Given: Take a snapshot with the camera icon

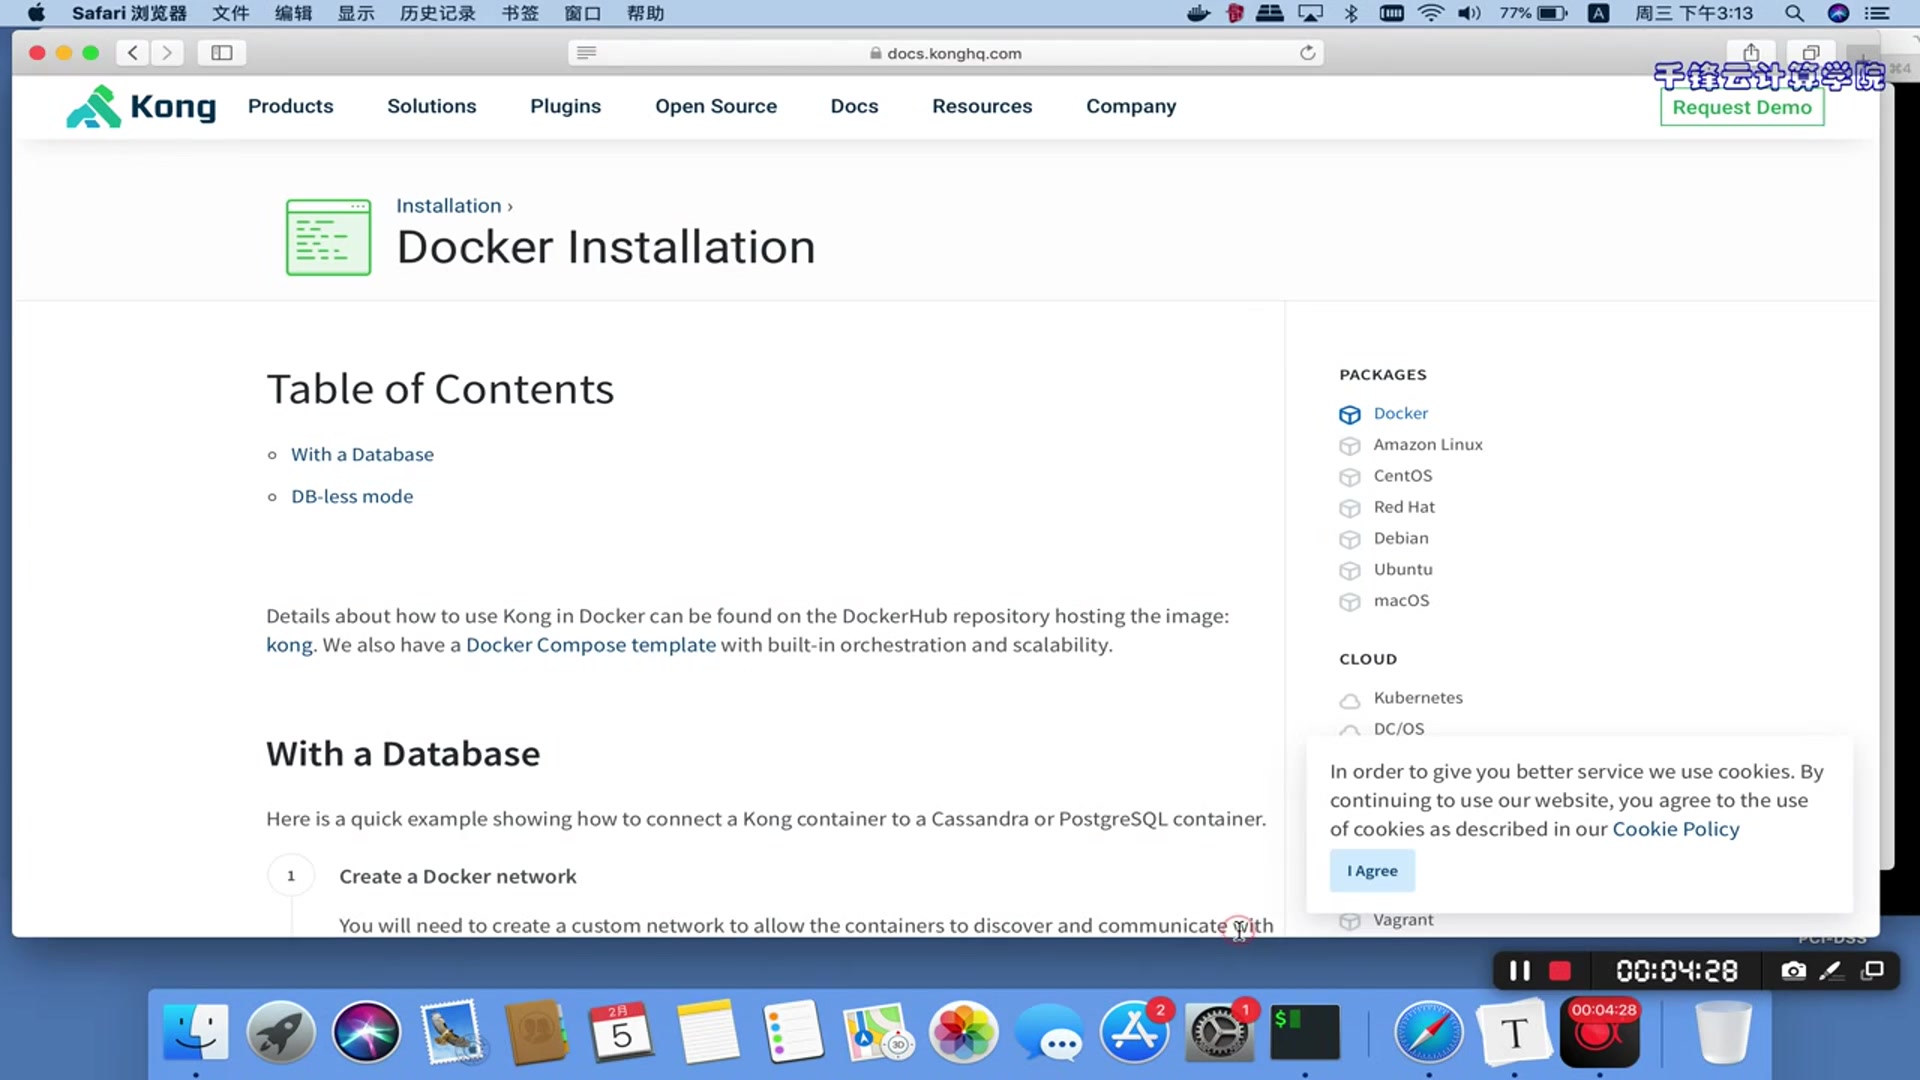Looking at the screenshot, I should (x=1793, y=971).
